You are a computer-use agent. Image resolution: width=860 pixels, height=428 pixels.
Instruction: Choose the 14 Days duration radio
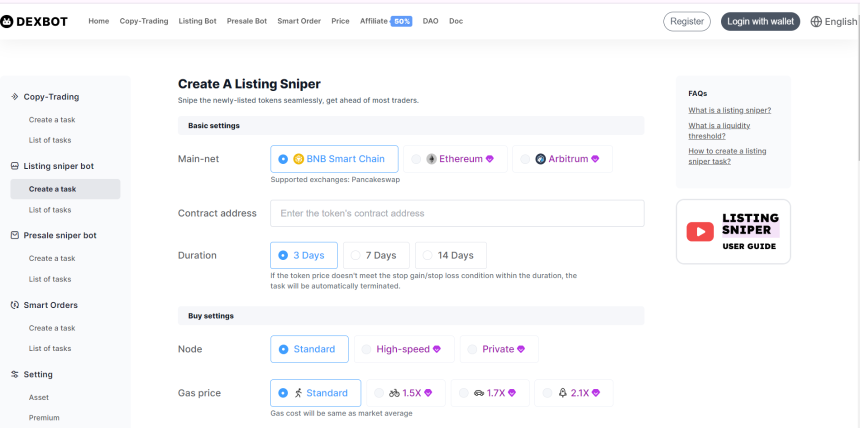click(427, 255)
